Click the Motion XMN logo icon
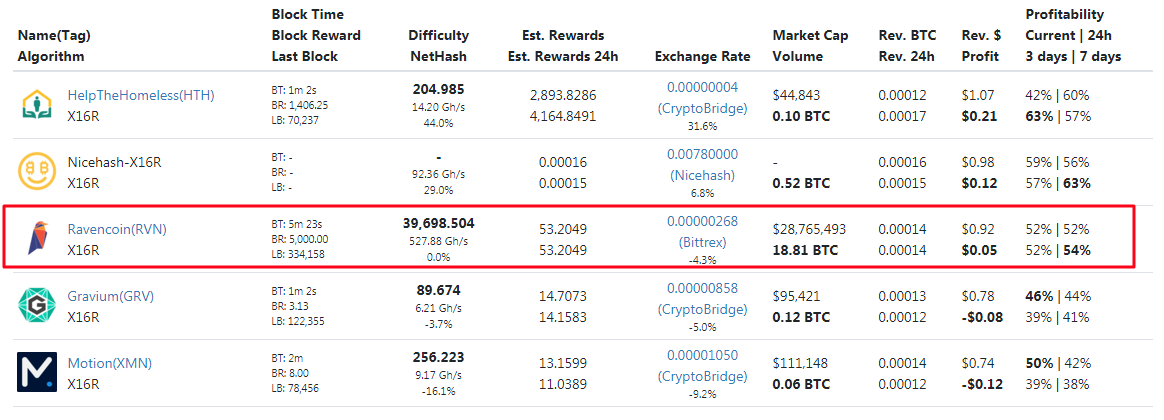 tap(37, 372)
